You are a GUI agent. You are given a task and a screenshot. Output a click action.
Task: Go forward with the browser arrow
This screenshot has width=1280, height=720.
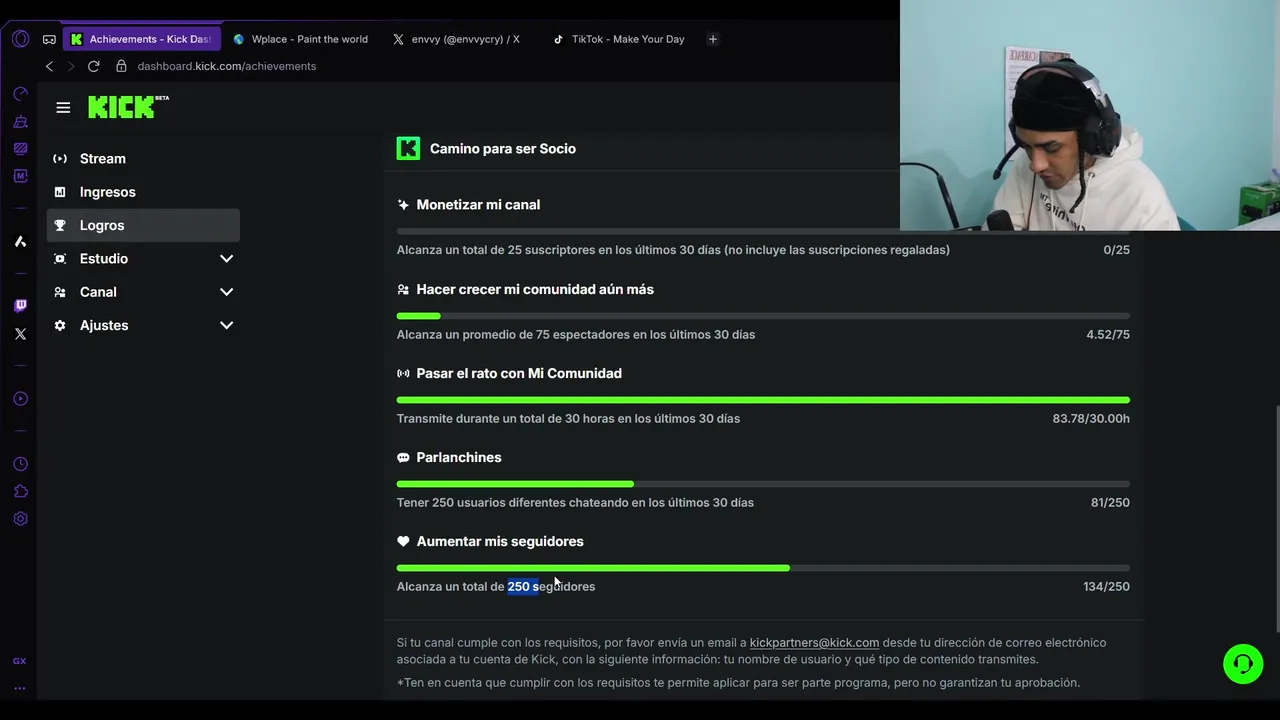click(x=71, y=66)
